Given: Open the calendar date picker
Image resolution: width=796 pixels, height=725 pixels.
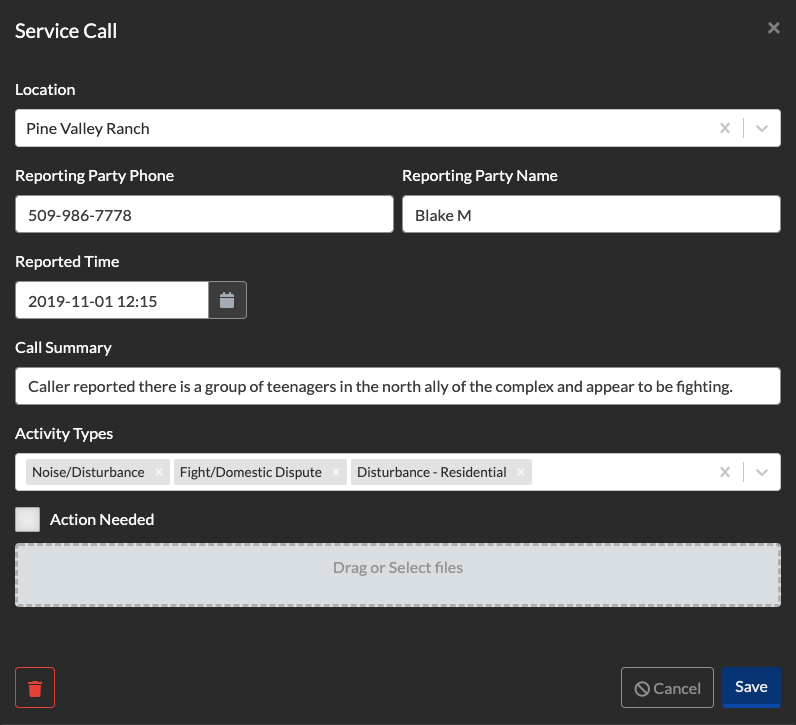Looking at the screenshot, I should pyautogui.click(x=227, y=301).
